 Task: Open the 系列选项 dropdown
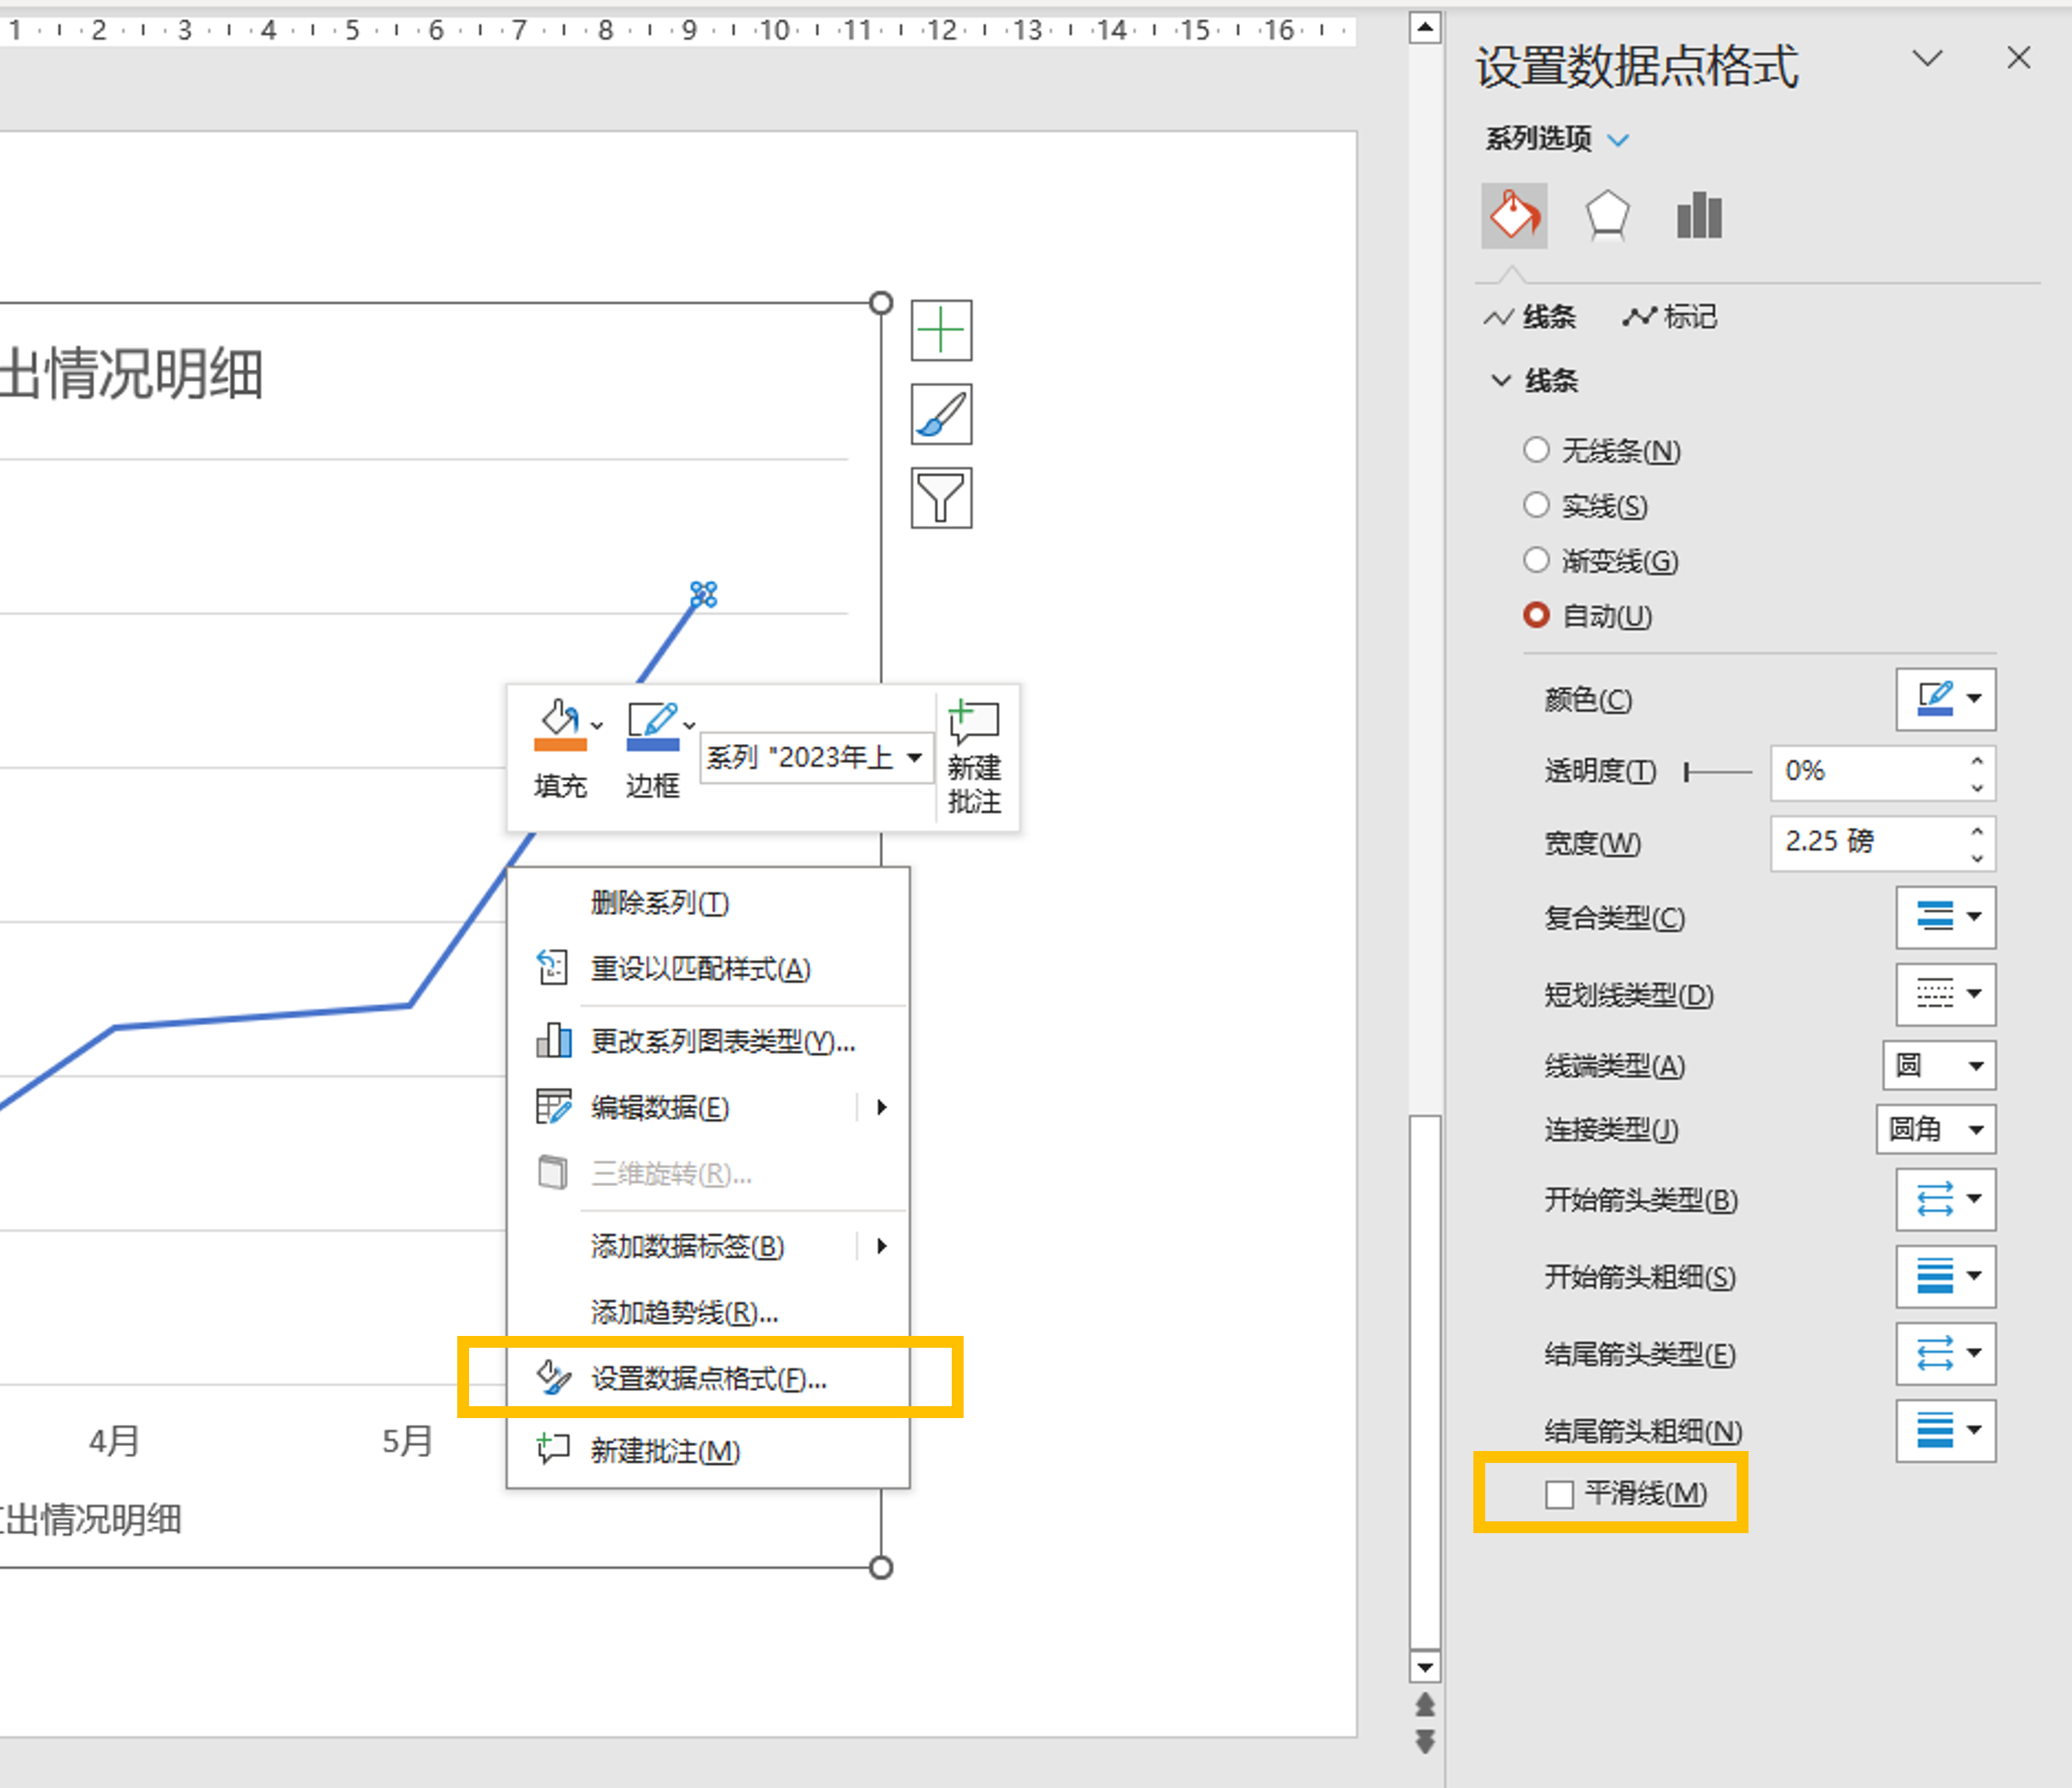click(1618, 140)
